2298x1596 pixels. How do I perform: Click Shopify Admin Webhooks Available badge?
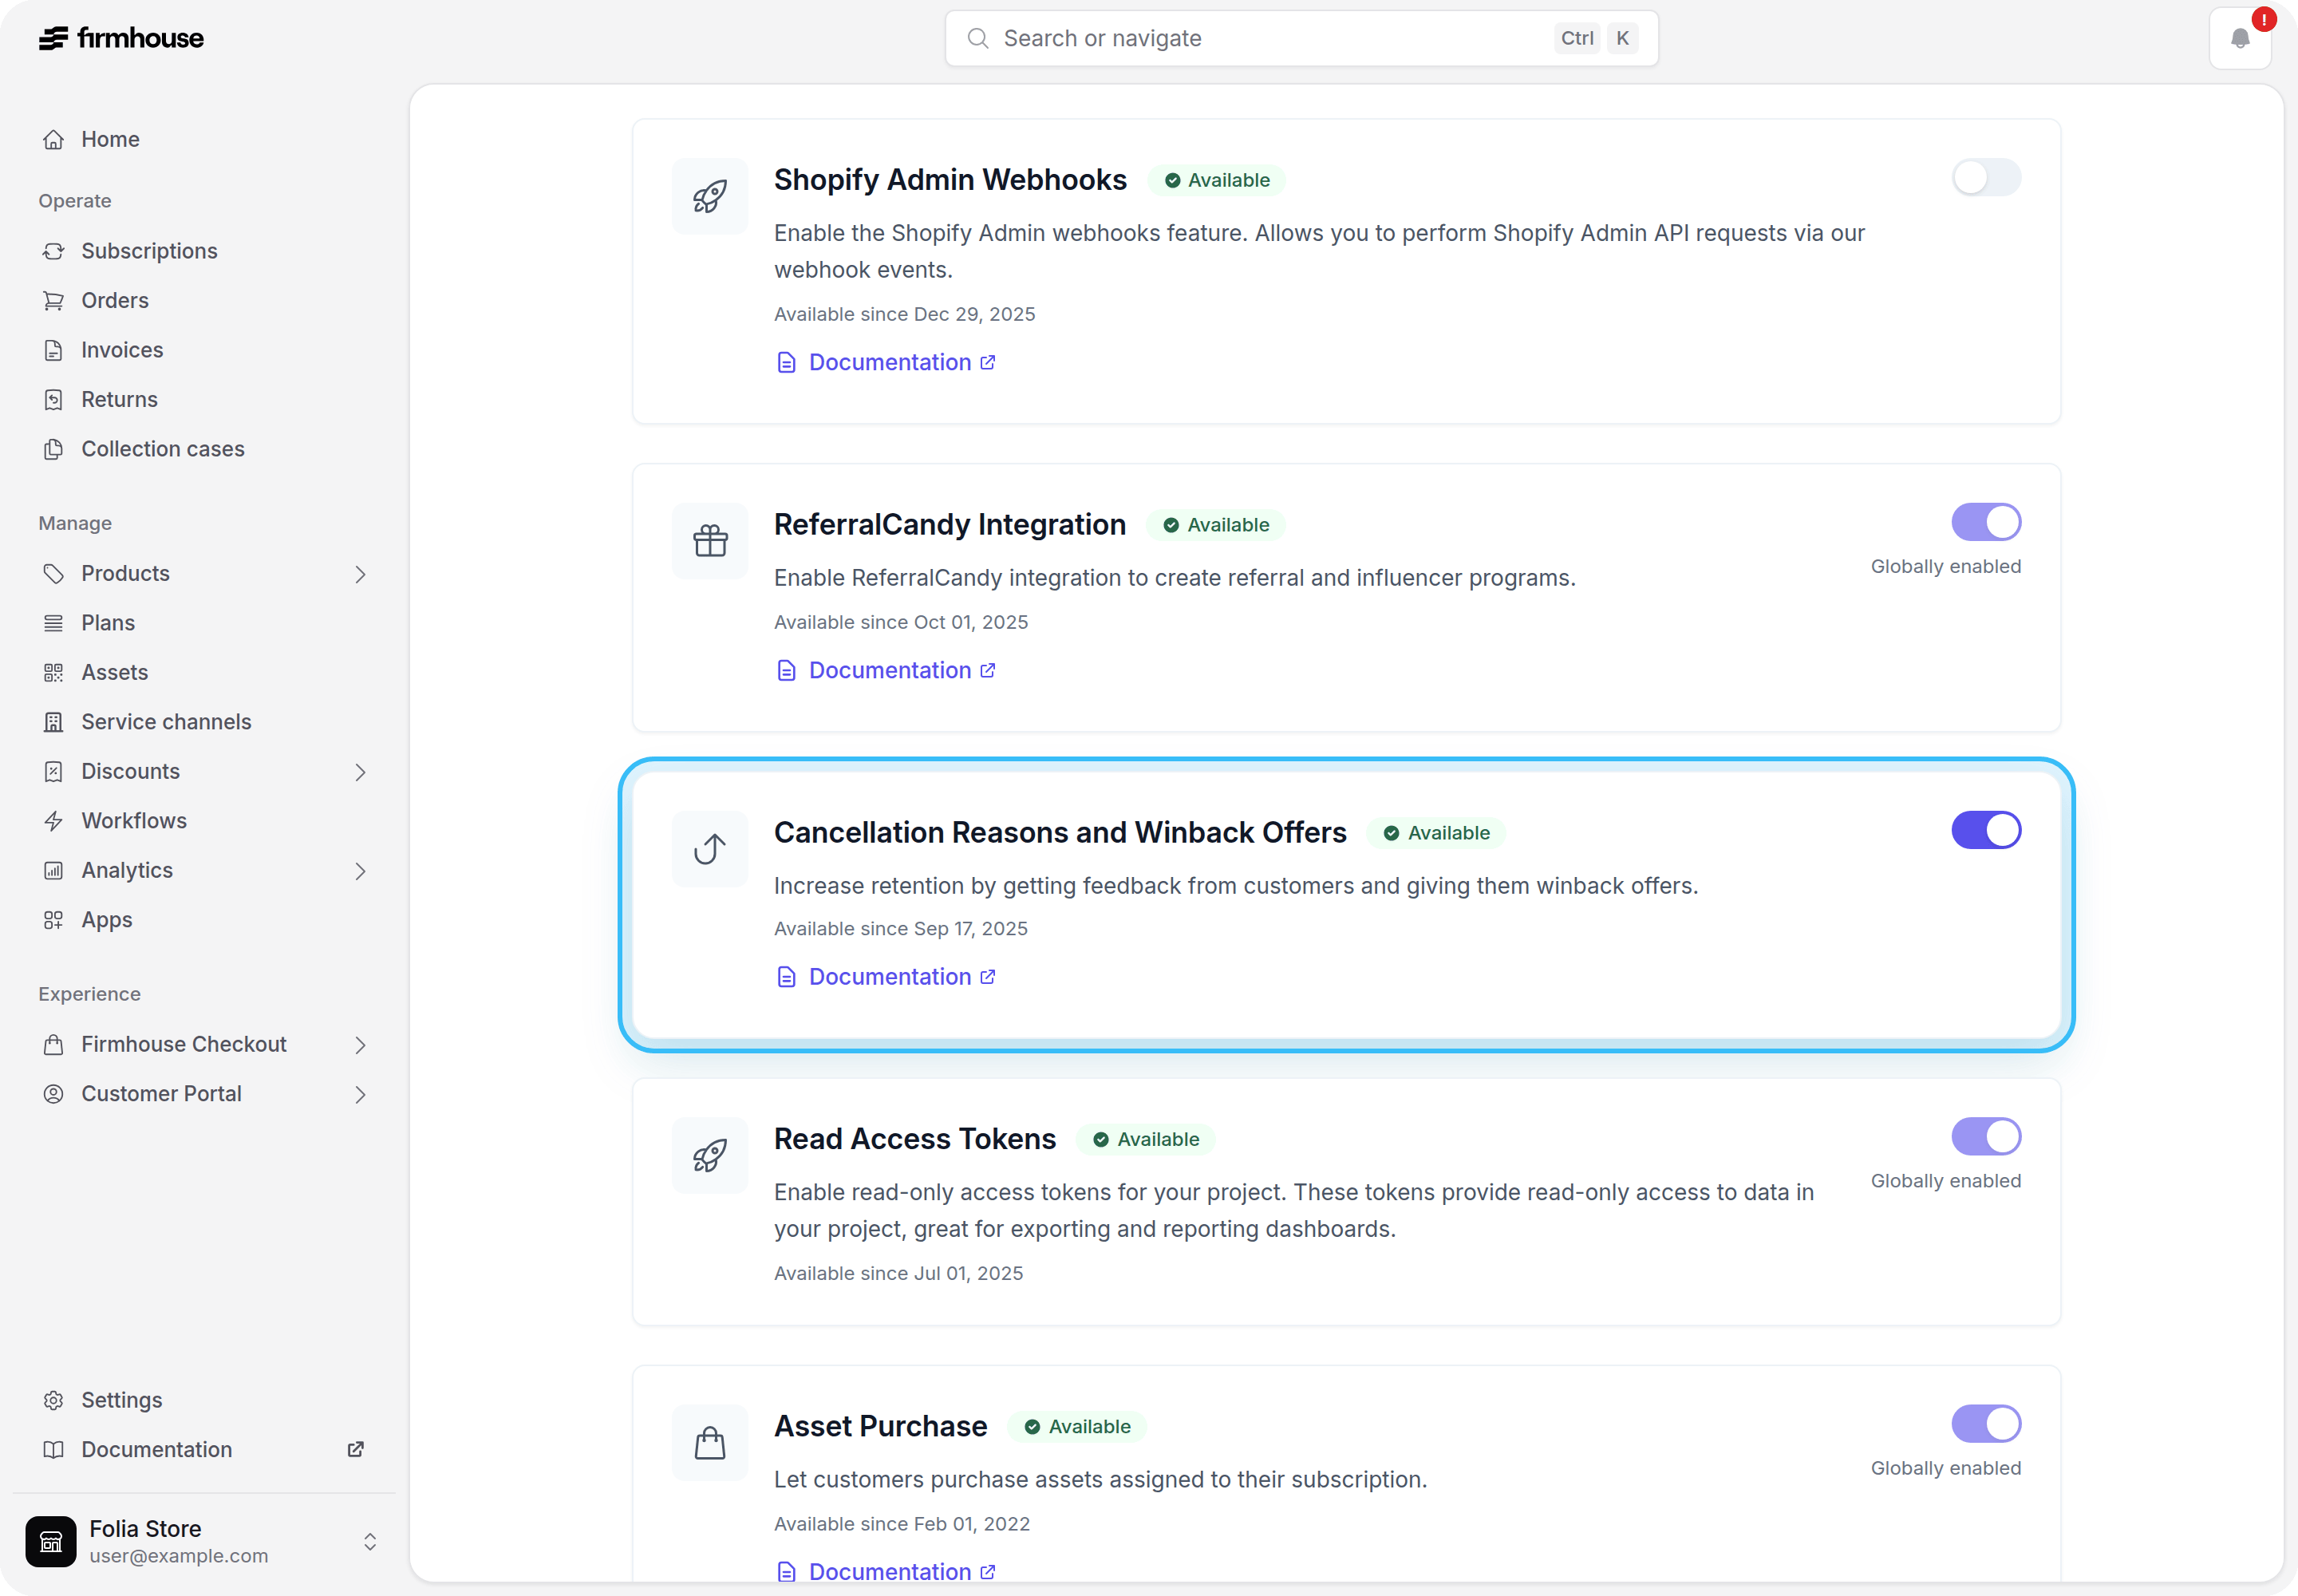(x=1216, y=180)
